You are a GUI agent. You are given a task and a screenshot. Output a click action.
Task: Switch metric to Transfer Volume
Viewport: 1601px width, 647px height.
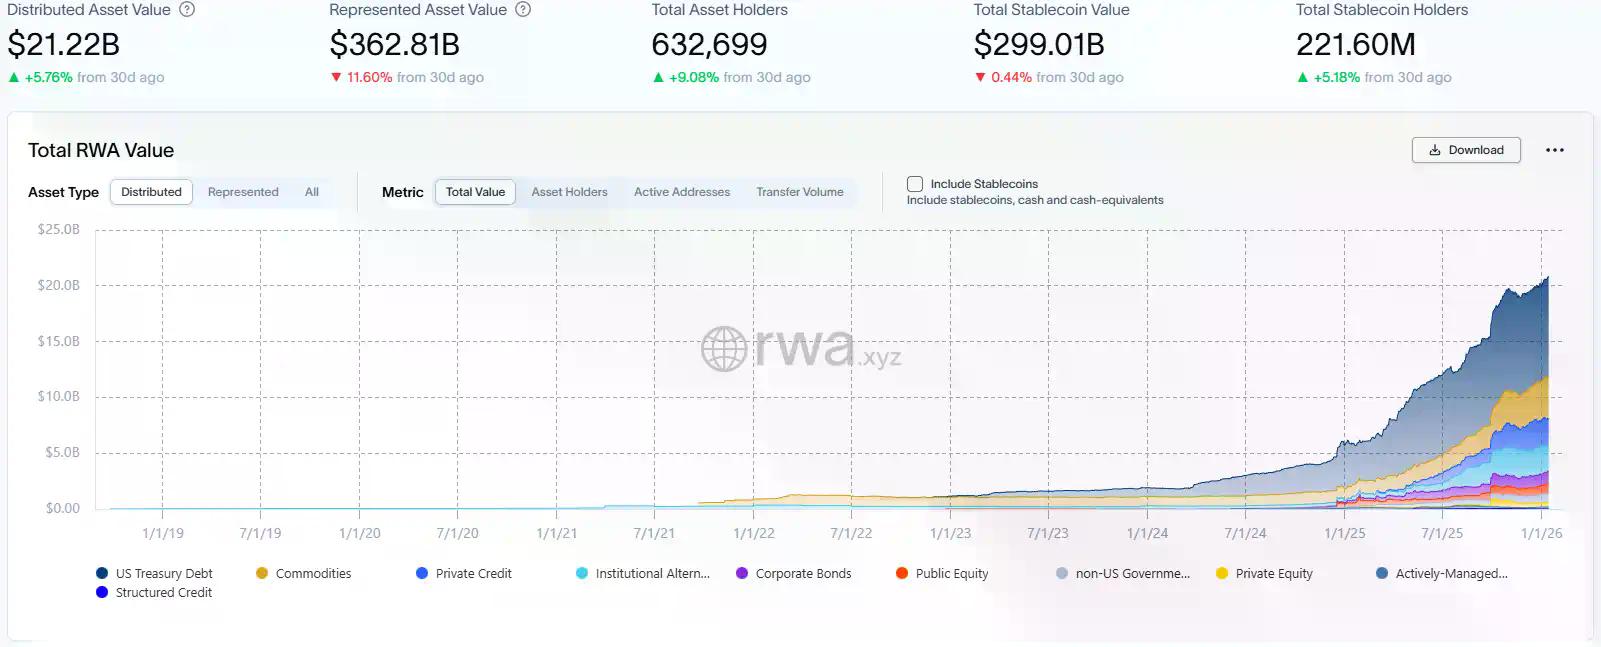pos(800,192)
